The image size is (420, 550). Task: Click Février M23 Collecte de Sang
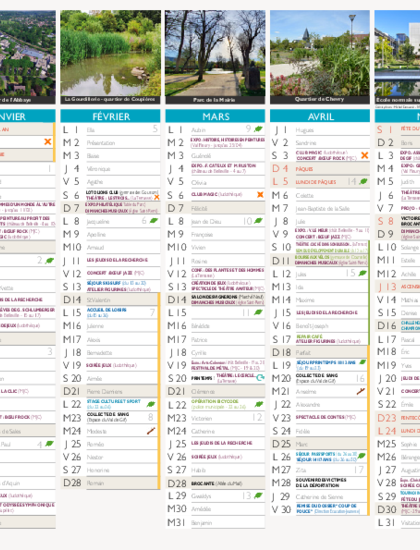coord(108,417)
